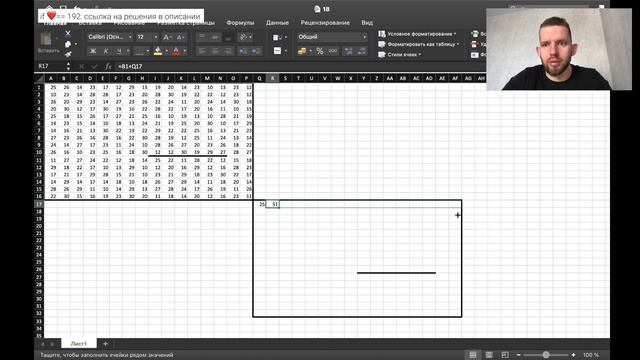Viewport: 640px width, 360px height.
Task: Select row 17 header
Action: (39, 204)
